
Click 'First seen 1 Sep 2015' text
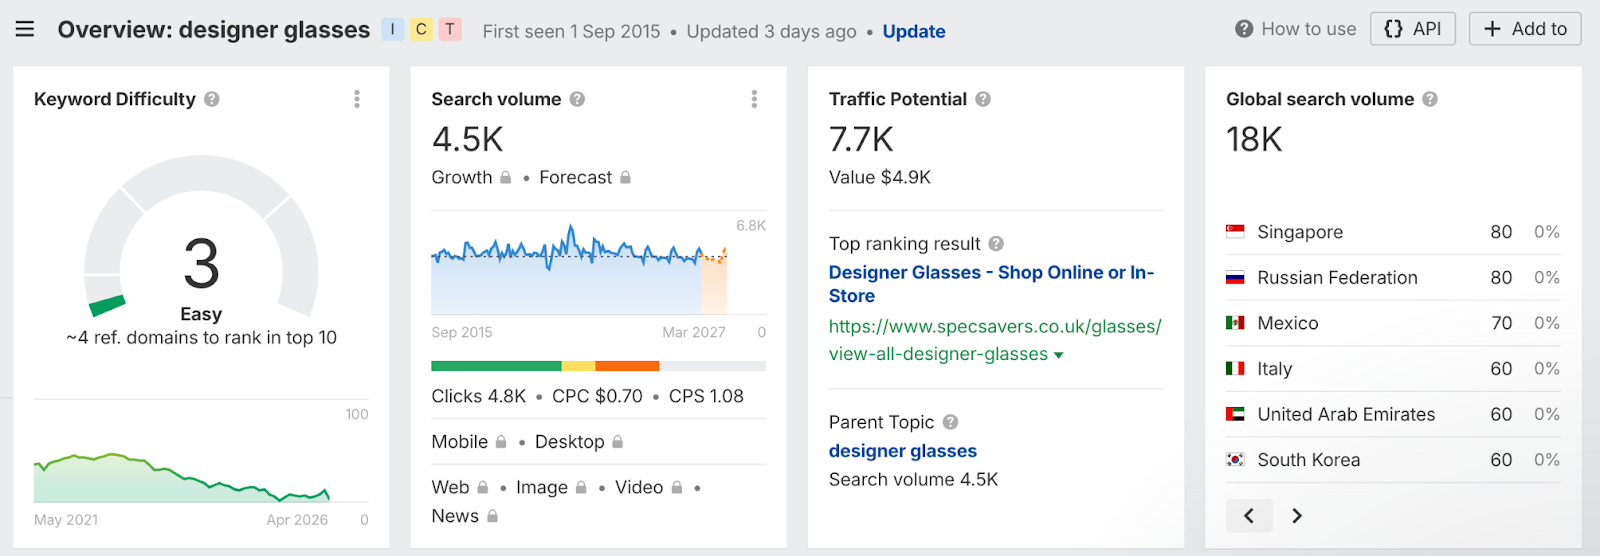[571, 31]
